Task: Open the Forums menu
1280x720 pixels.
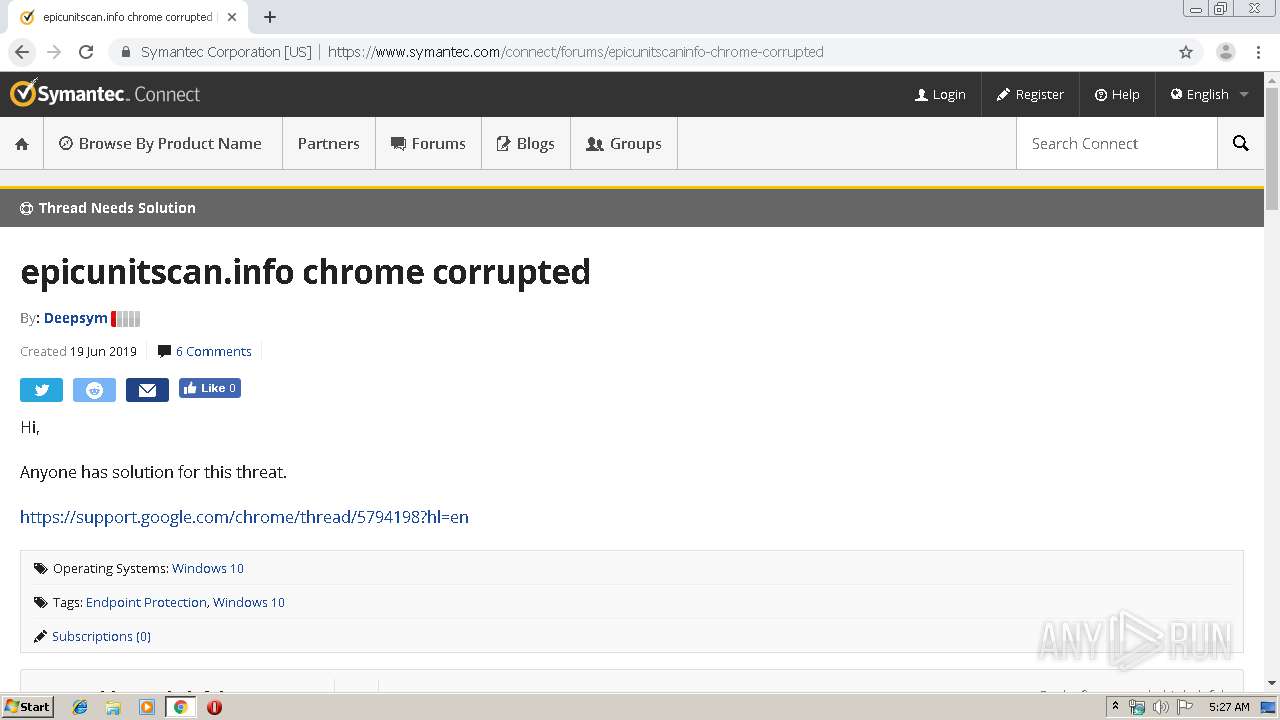Action: click(x=428, y=144)
